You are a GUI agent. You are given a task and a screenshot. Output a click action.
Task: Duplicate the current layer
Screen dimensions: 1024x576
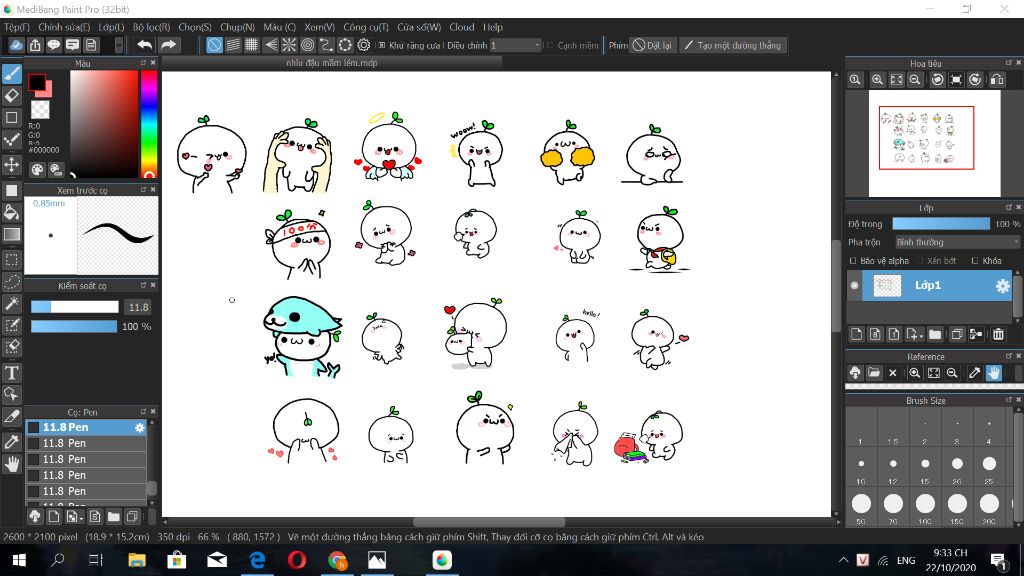[957, 334]
